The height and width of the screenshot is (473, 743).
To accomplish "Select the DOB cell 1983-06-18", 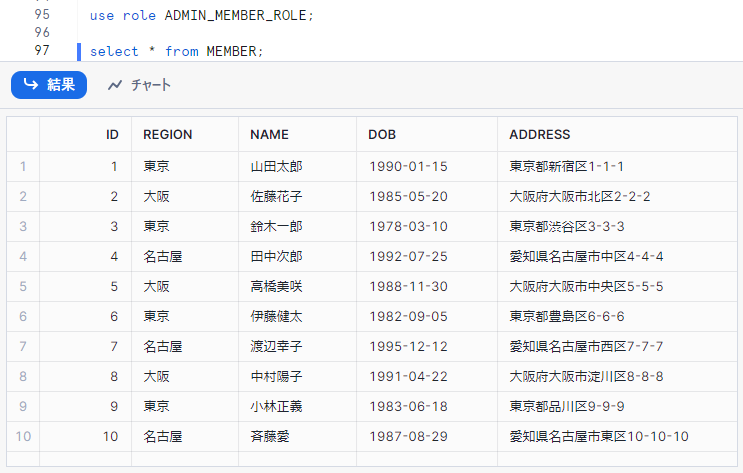I will point(427,406).
